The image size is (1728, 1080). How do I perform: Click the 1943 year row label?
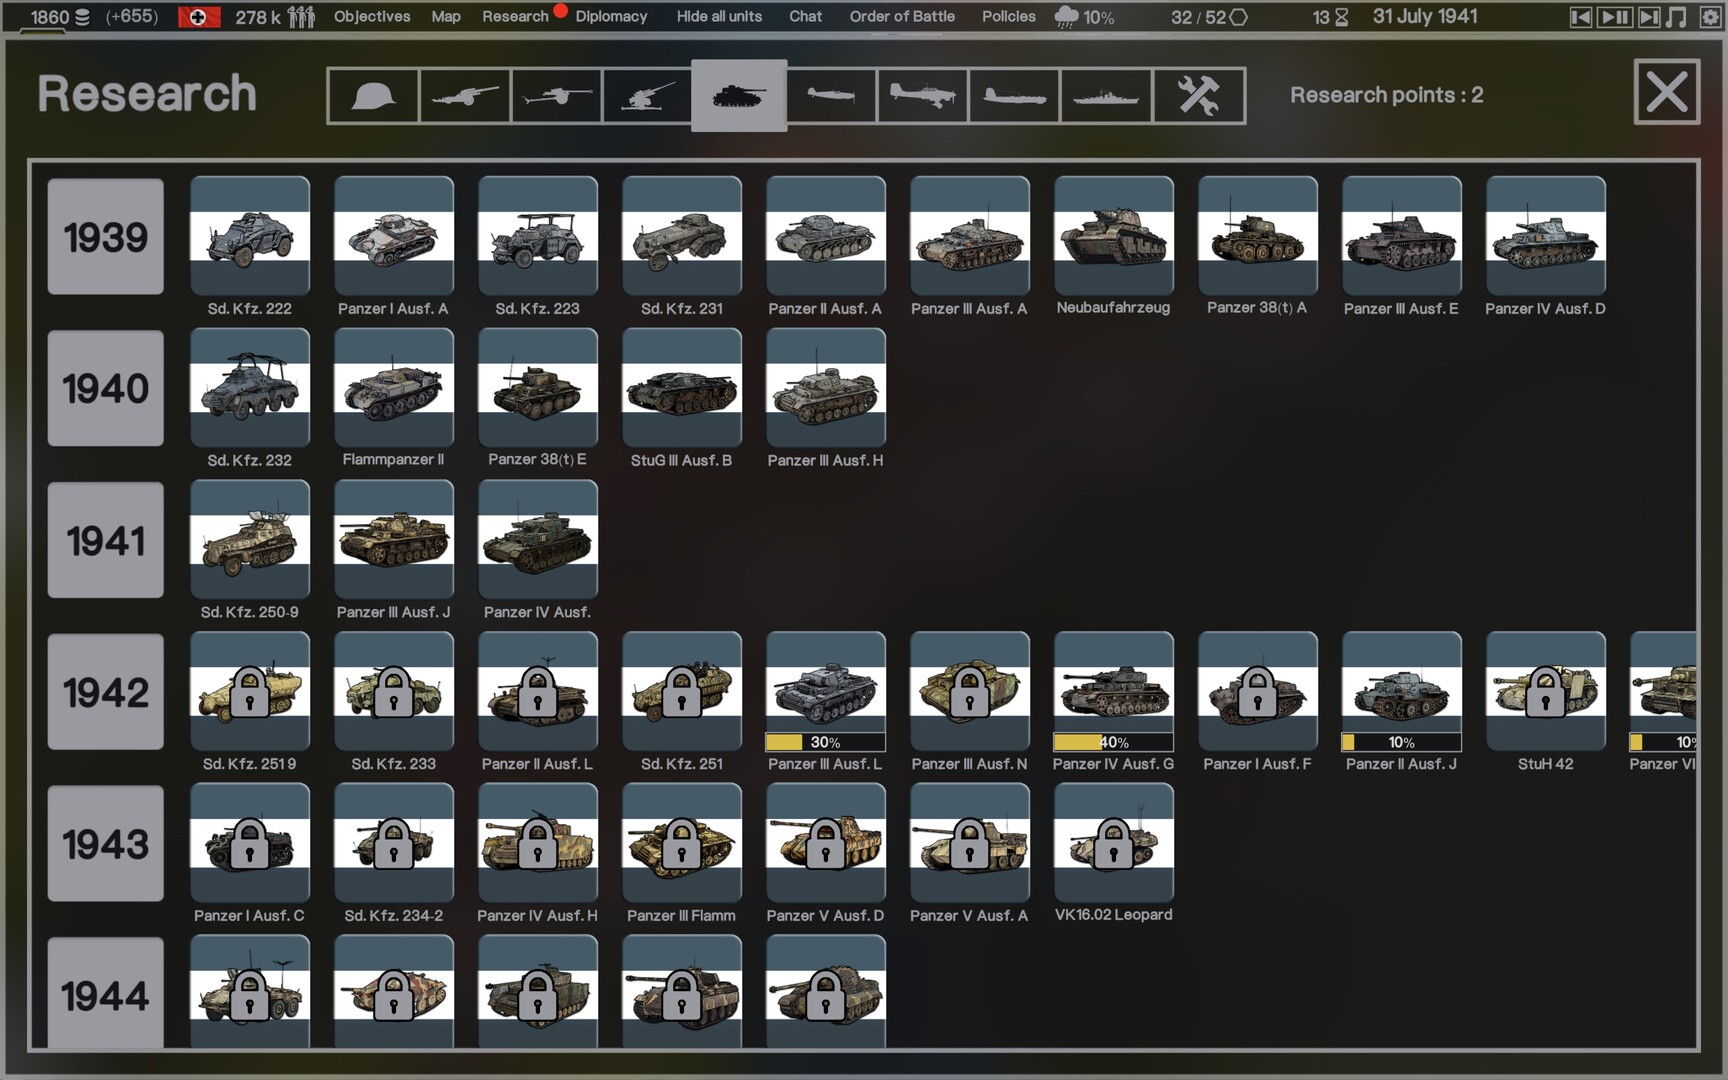point(106,844)
